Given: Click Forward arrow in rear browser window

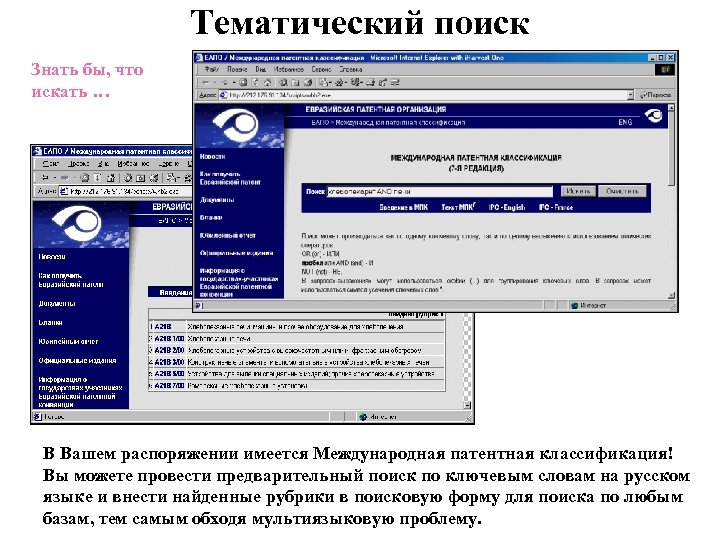Looking at the screenshot, I should [65, 177].
